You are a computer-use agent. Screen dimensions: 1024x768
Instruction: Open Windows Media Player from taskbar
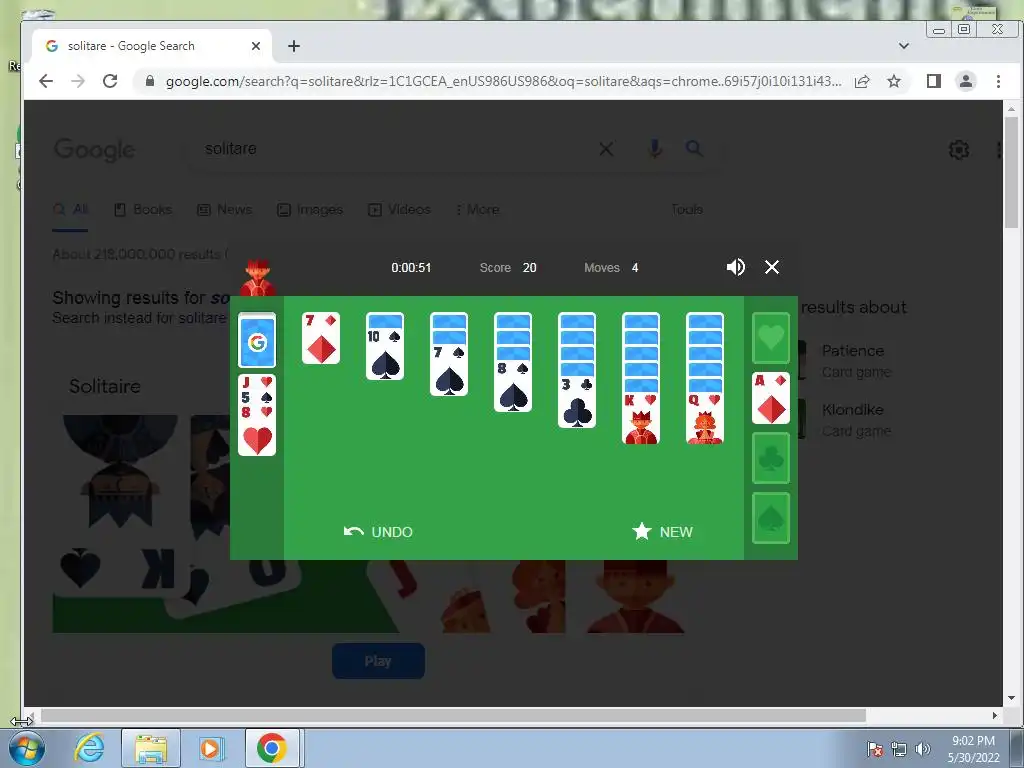(211, 748)
